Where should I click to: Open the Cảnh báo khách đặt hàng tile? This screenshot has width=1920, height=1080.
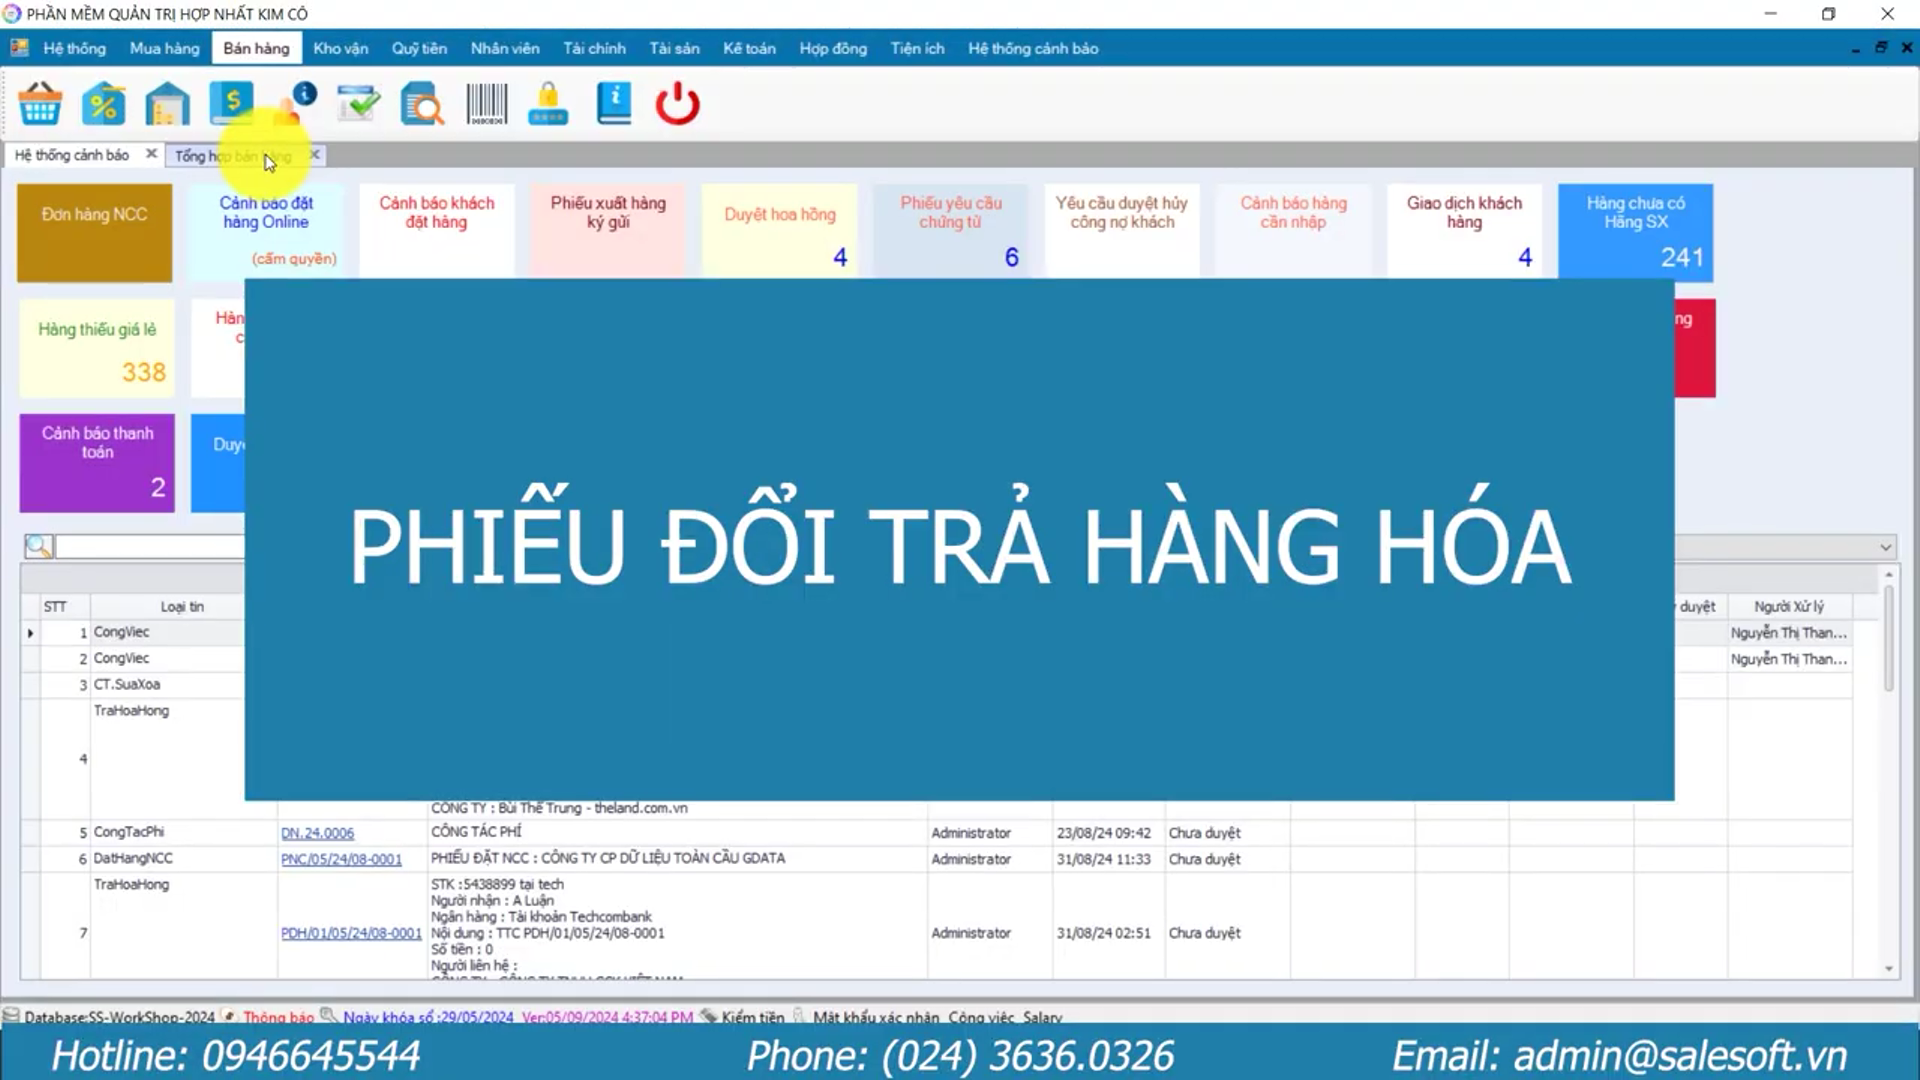(x=437, y=231)
